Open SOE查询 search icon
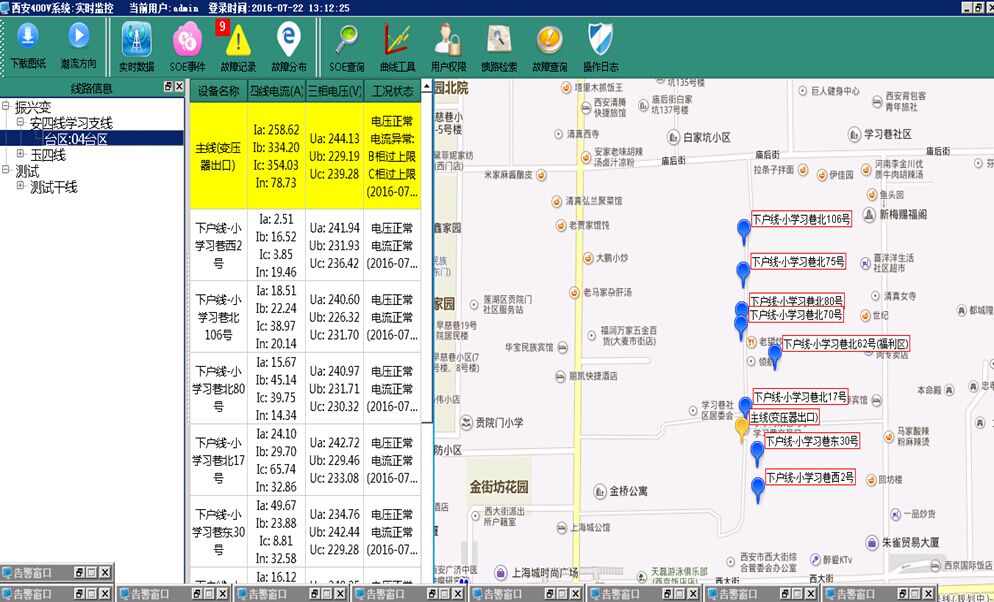The width and height of the screenshot is (994, 602). 346,39
